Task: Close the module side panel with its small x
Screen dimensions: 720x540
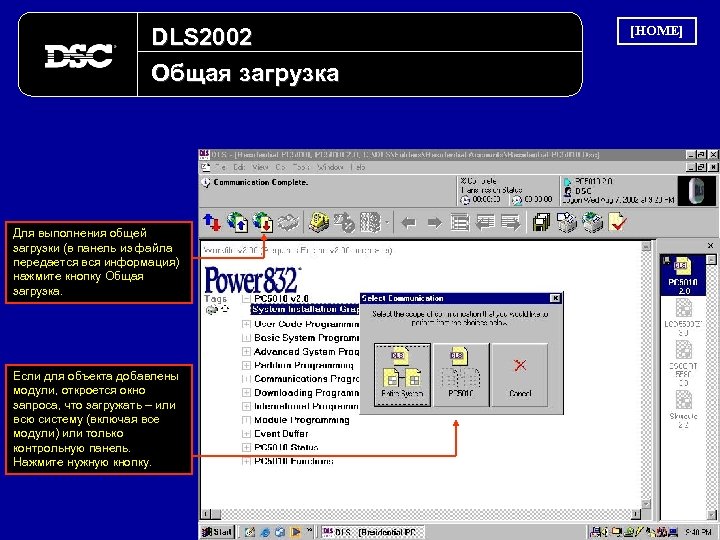Action: (710, 246)
